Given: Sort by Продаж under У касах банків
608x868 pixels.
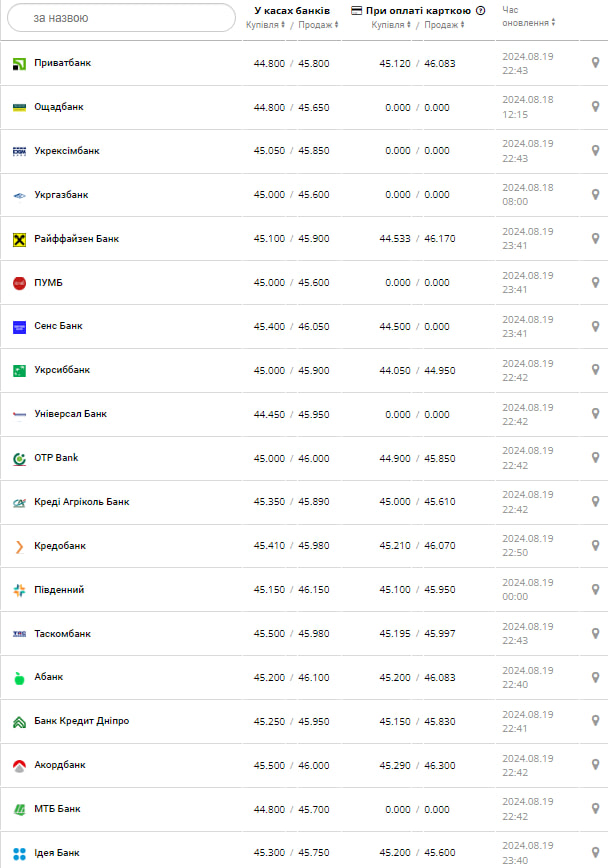Looking at the screenshot, I should coord(312,25).
